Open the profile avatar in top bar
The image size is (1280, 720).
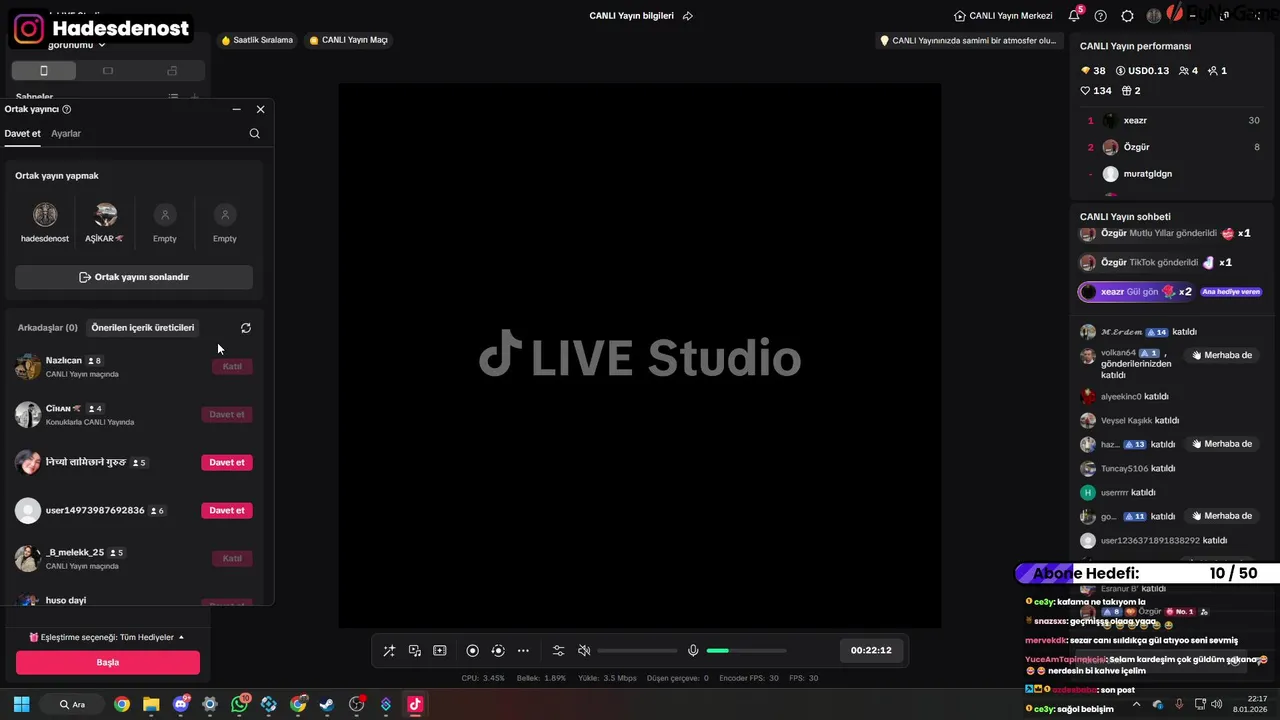[x=1154, y=16]
